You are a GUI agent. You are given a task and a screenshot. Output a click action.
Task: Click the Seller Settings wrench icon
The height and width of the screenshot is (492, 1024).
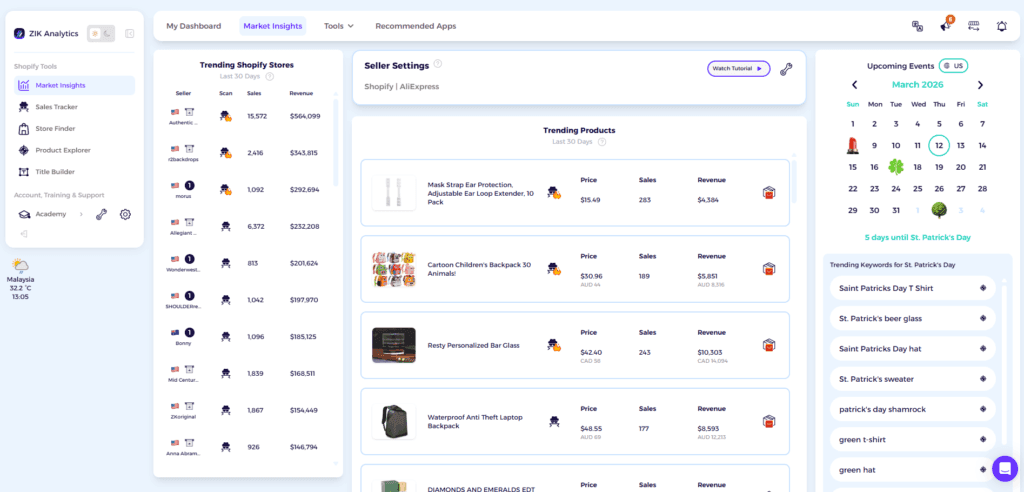[x=786, y=69]
